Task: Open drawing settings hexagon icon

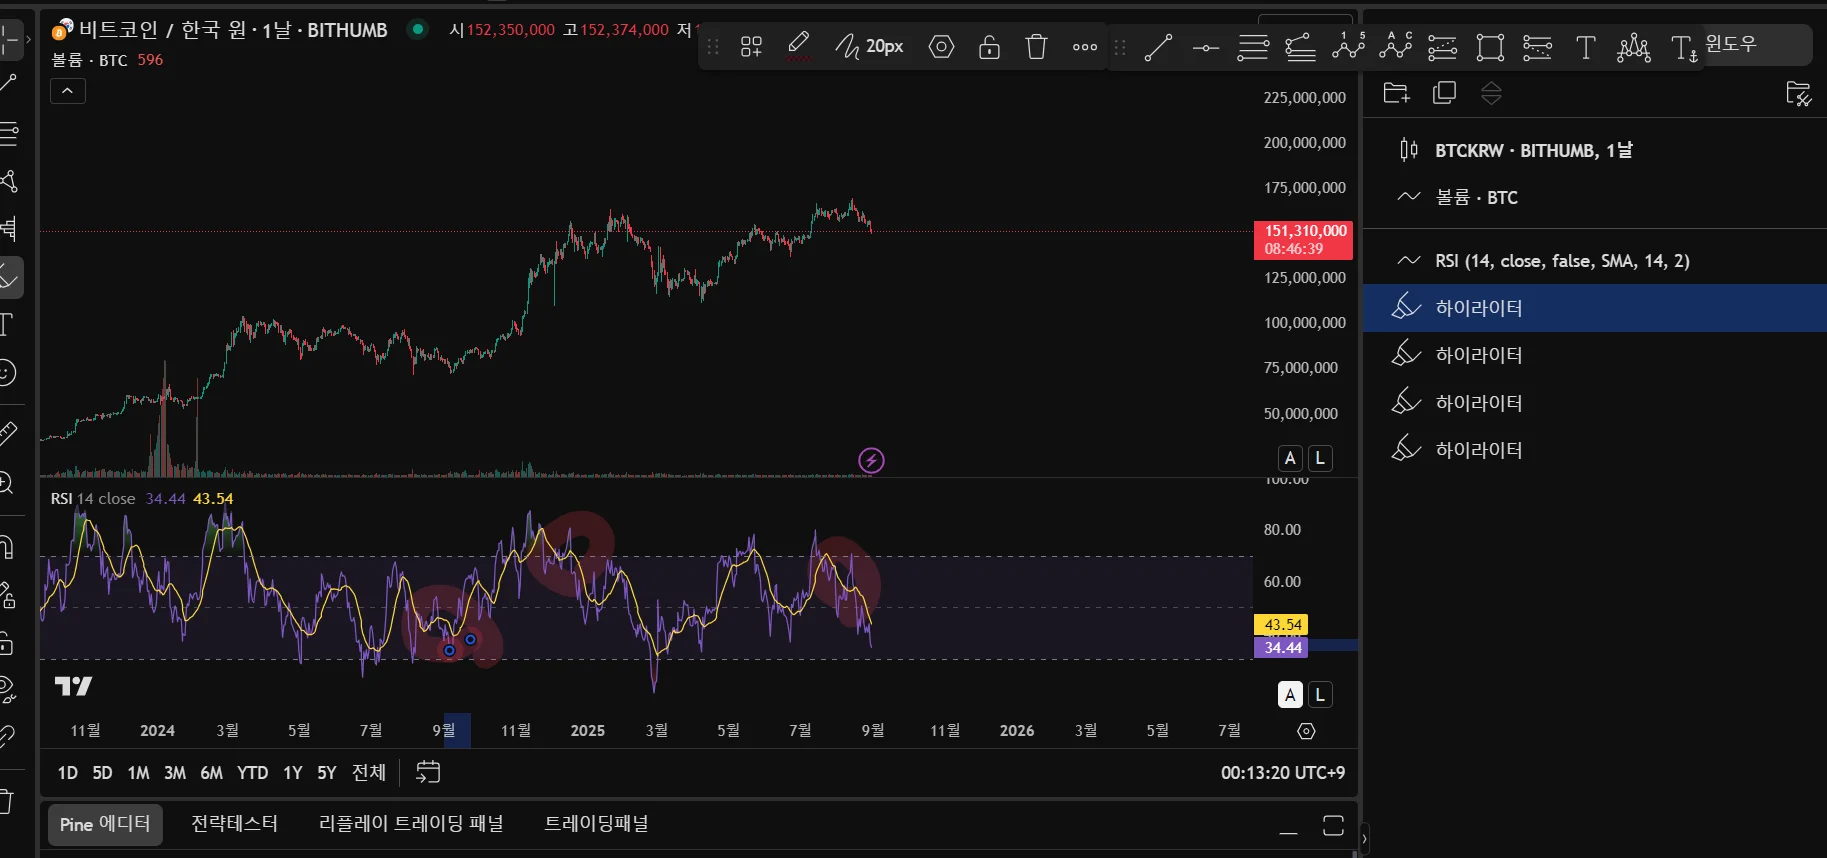Action: 941,47
